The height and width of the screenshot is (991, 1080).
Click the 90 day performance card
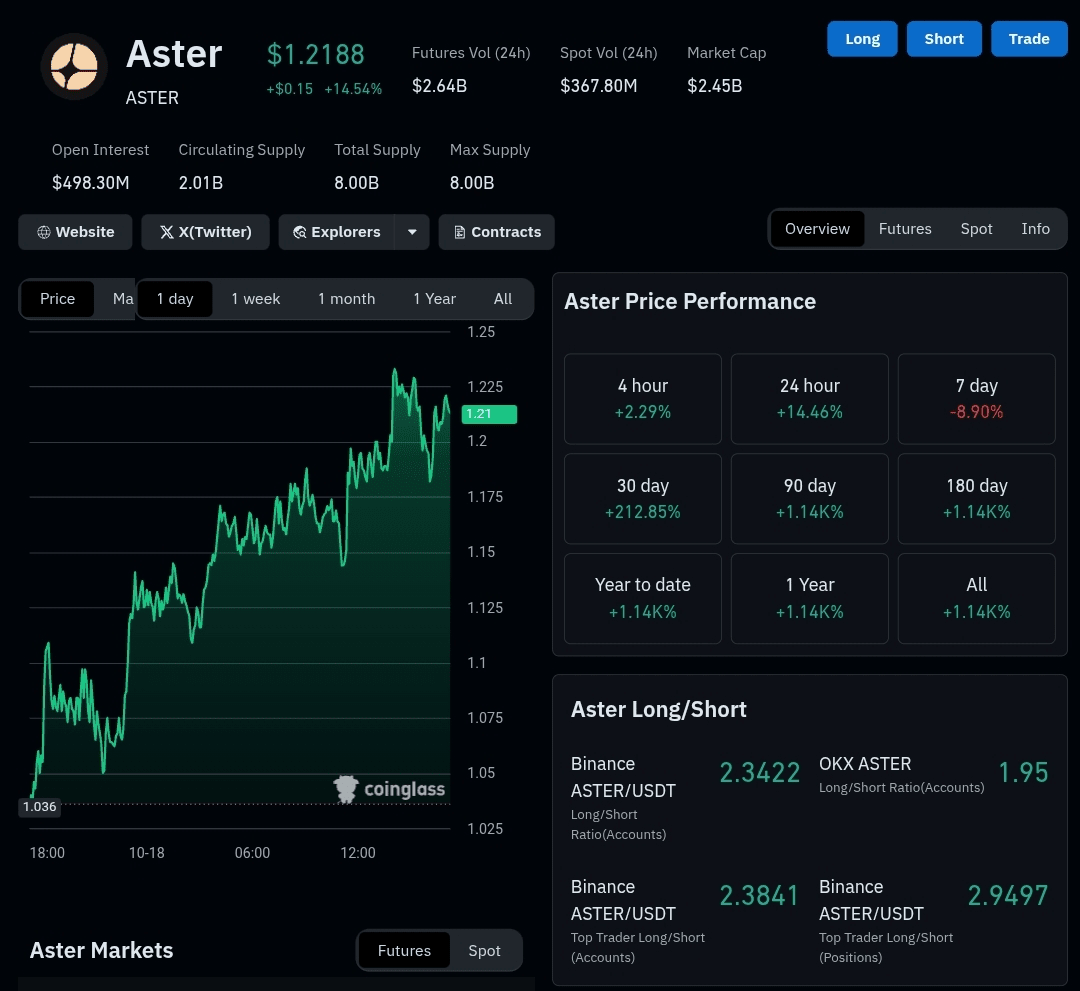pos(809,499)
